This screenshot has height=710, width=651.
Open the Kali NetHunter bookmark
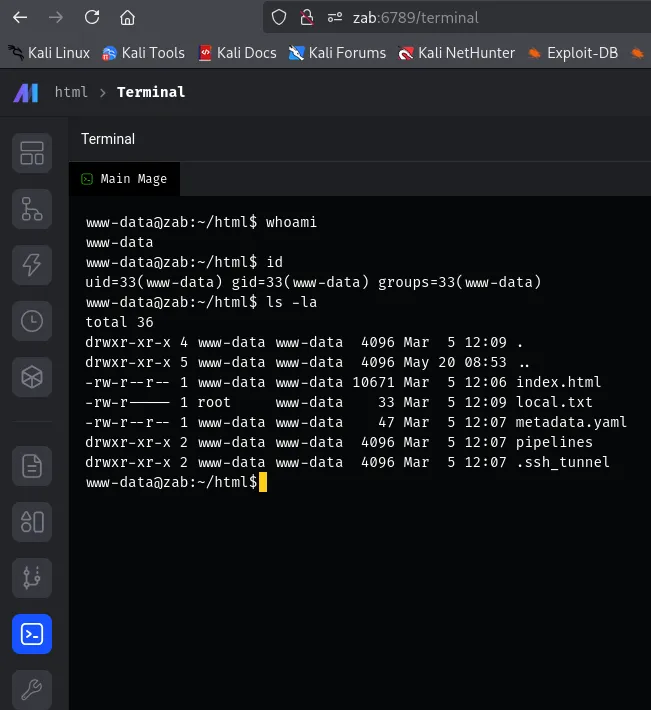click(456, 53)
